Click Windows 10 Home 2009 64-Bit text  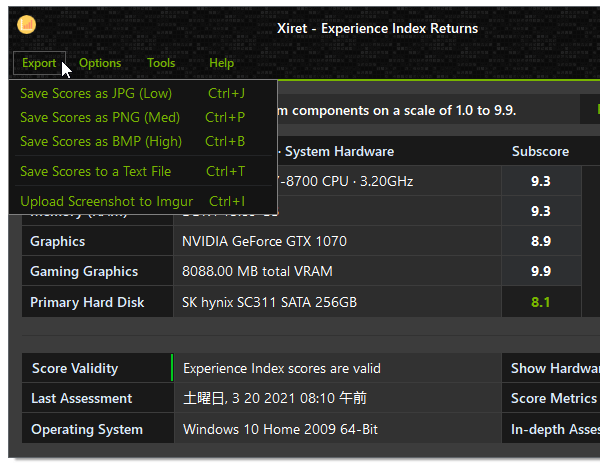coord(280,429)
